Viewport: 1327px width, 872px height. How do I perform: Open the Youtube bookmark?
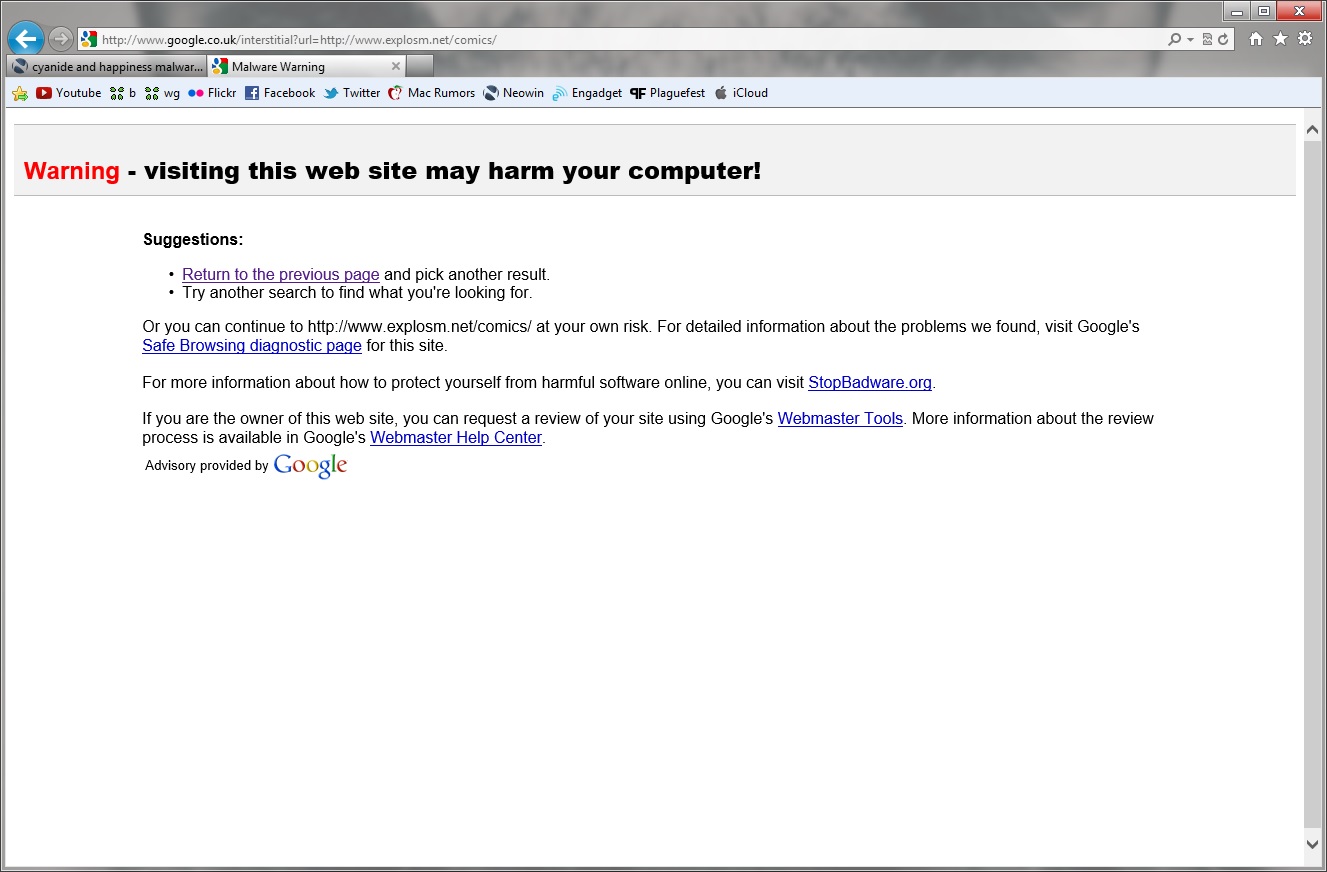click(68, 93)
